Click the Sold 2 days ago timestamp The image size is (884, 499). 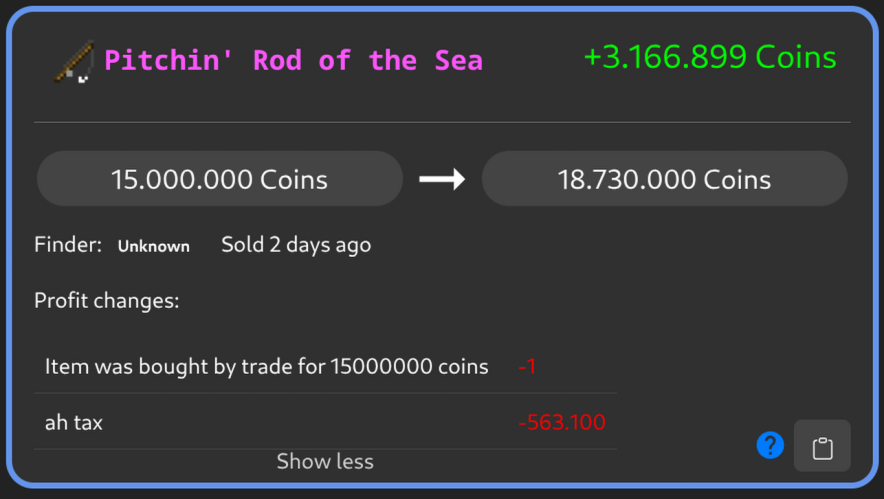(x=296, y=245)
